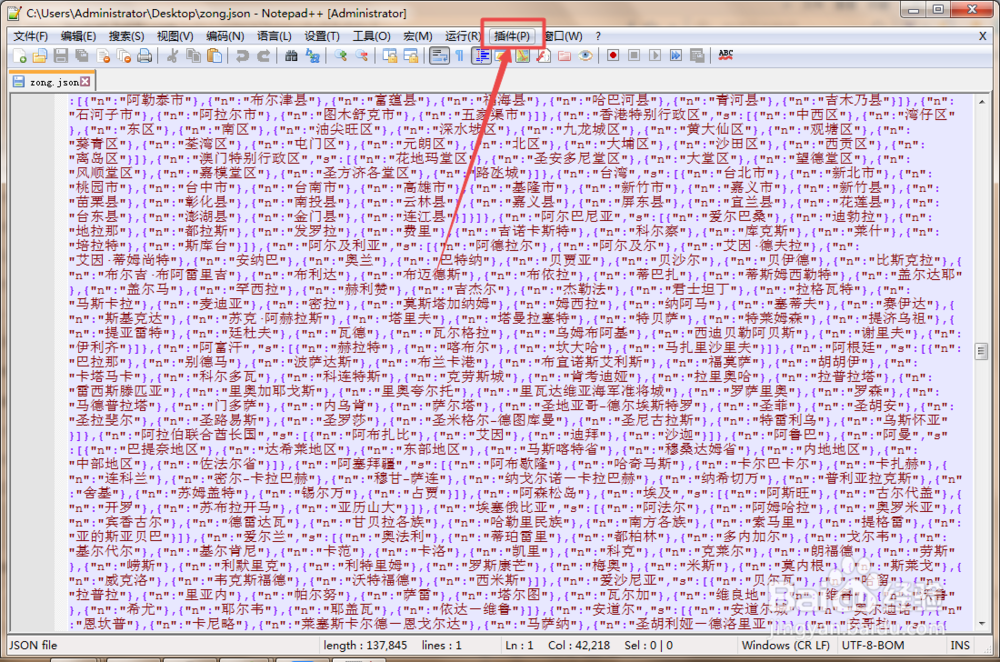Screen dimensions: 1000x662
Task: Toggle INS insert mode indicator
Action: pos(960,645)
